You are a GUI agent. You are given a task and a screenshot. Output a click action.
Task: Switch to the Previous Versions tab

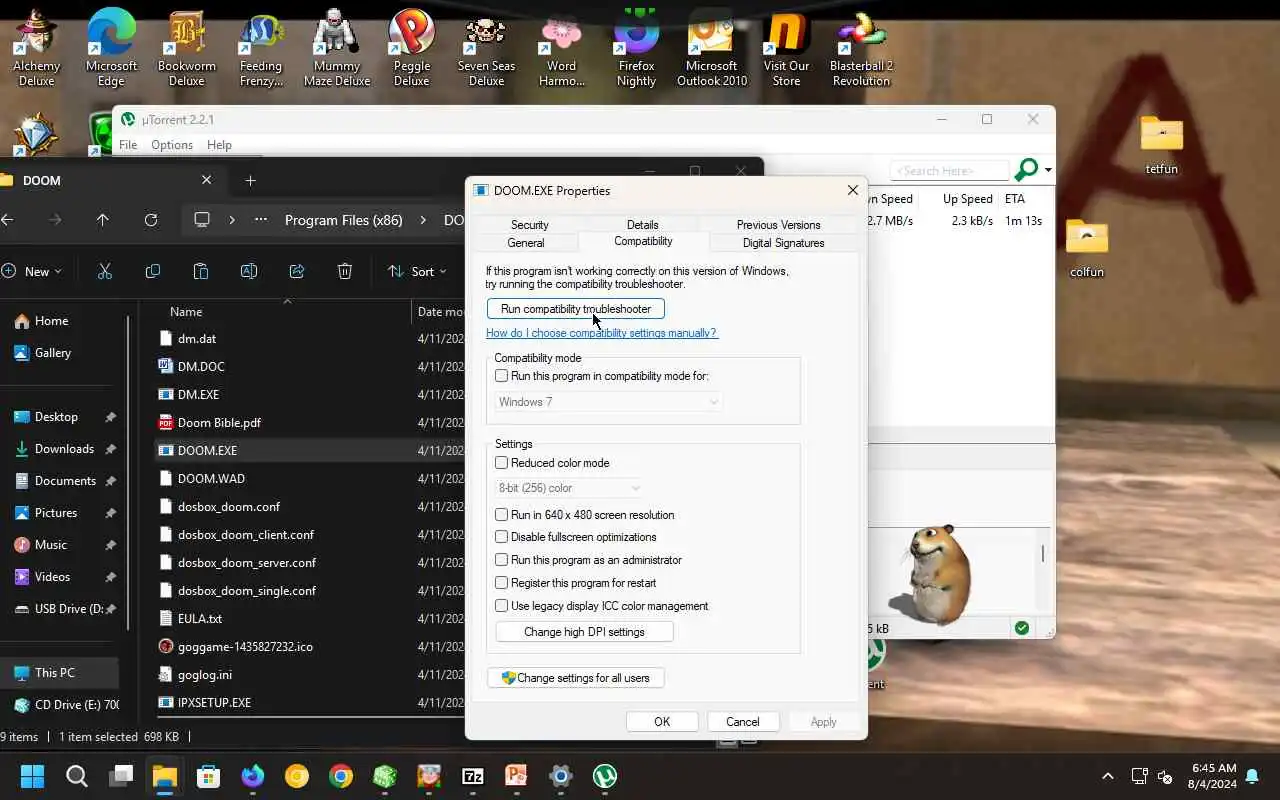tap(778, 225)
